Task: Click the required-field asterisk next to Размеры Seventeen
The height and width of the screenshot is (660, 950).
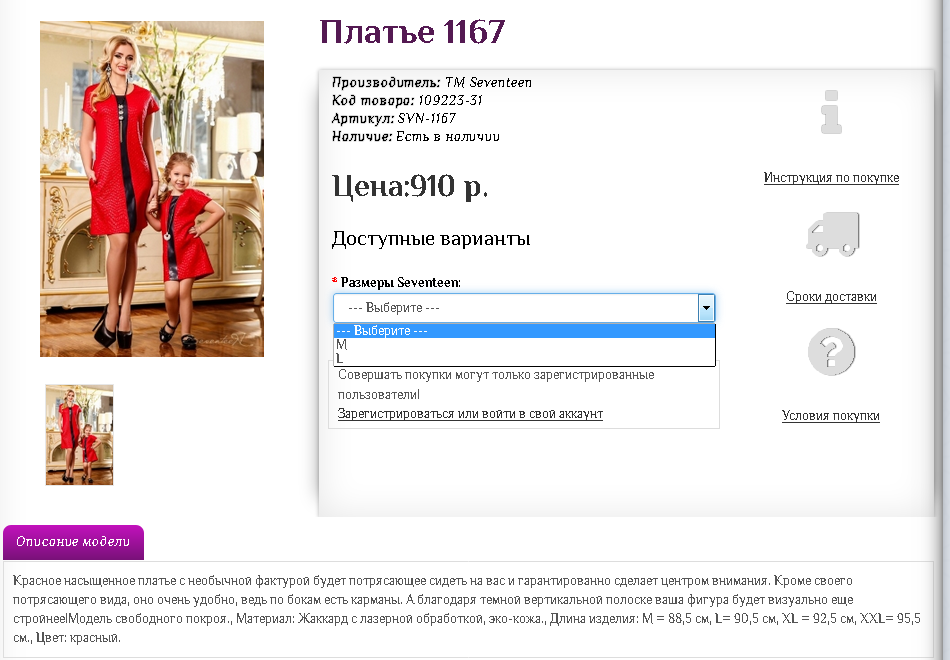Action: pyautogui.click(x=335, y=282)
